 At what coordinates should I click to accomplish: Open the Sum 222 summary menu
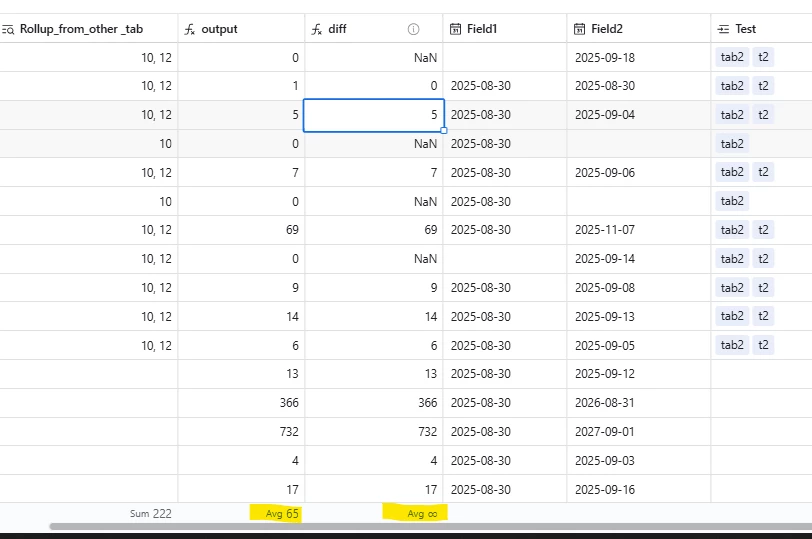[x=150, y=514]
